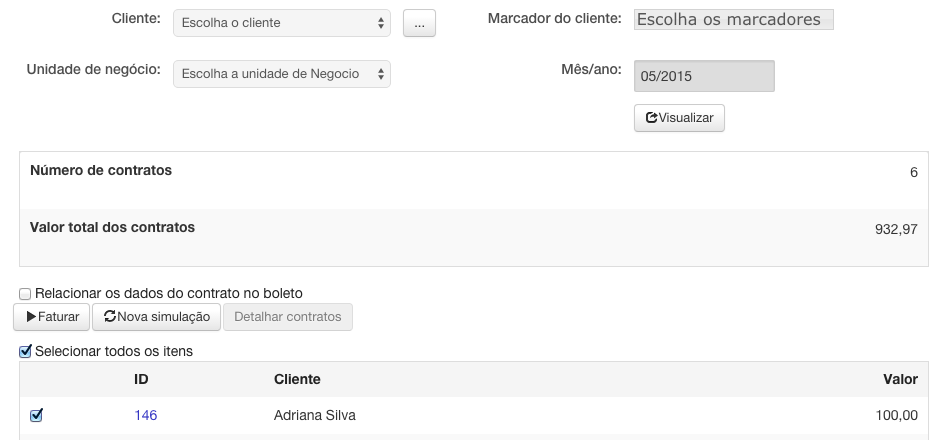Uncheck the Adriana Silva row checkbox
Image resolution: width=945 pixels, height=440 pixels.
click(36, 415)
